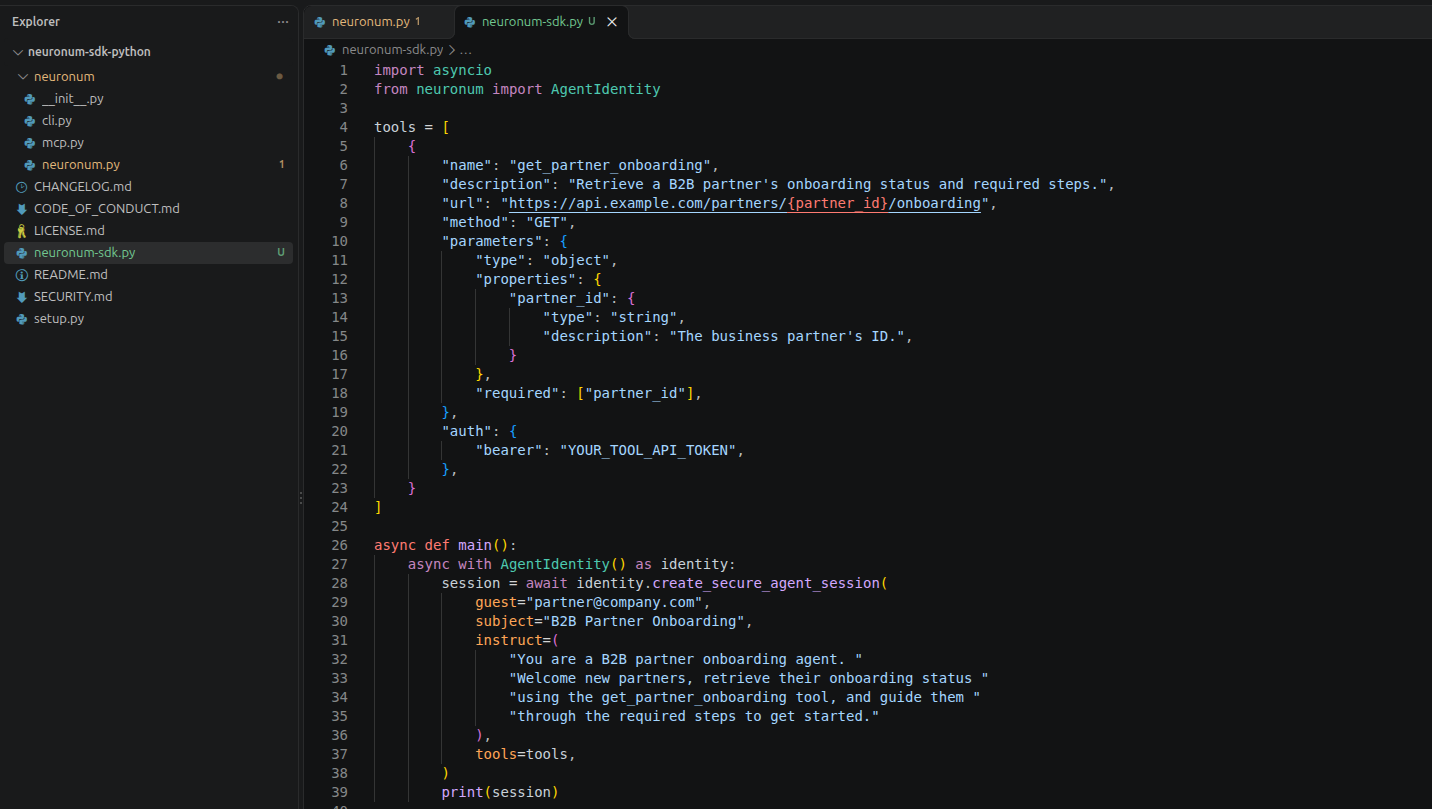The width and height of the screenshot is (1432, 809).
Task: Open CHANGELOG.md from the Explorer
Action: [x=83, y=187]
